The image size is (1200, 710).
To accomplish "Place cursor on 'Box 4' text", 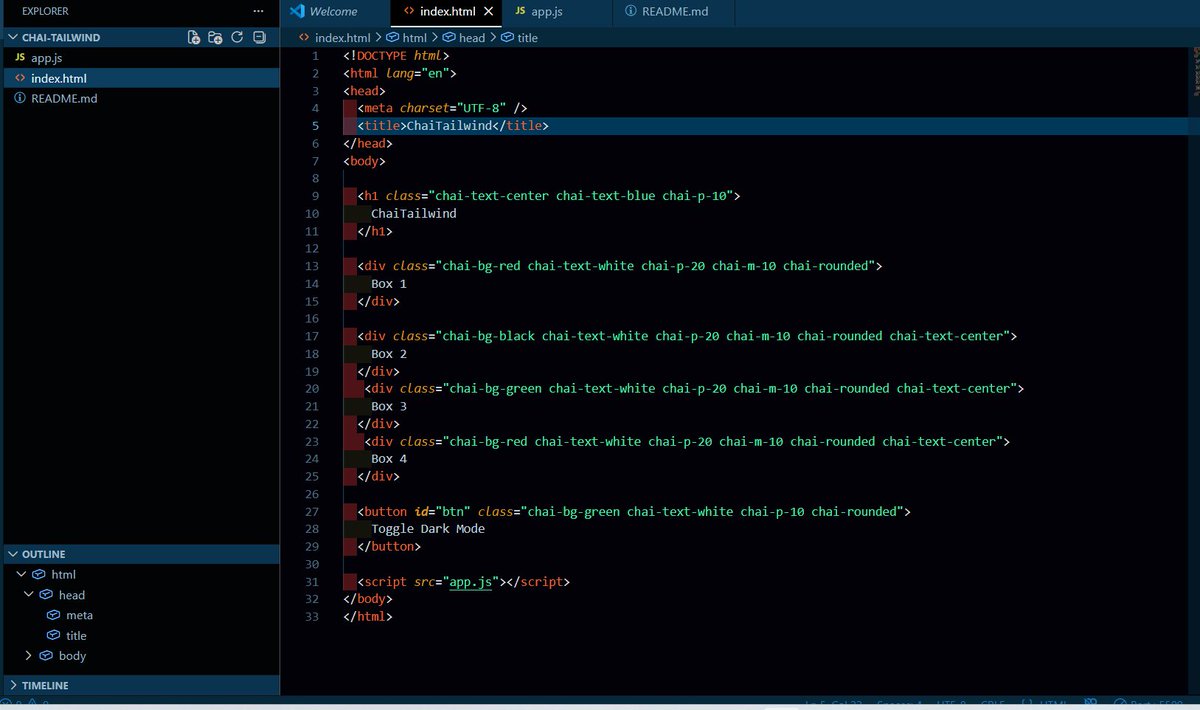I will [389, 458].
